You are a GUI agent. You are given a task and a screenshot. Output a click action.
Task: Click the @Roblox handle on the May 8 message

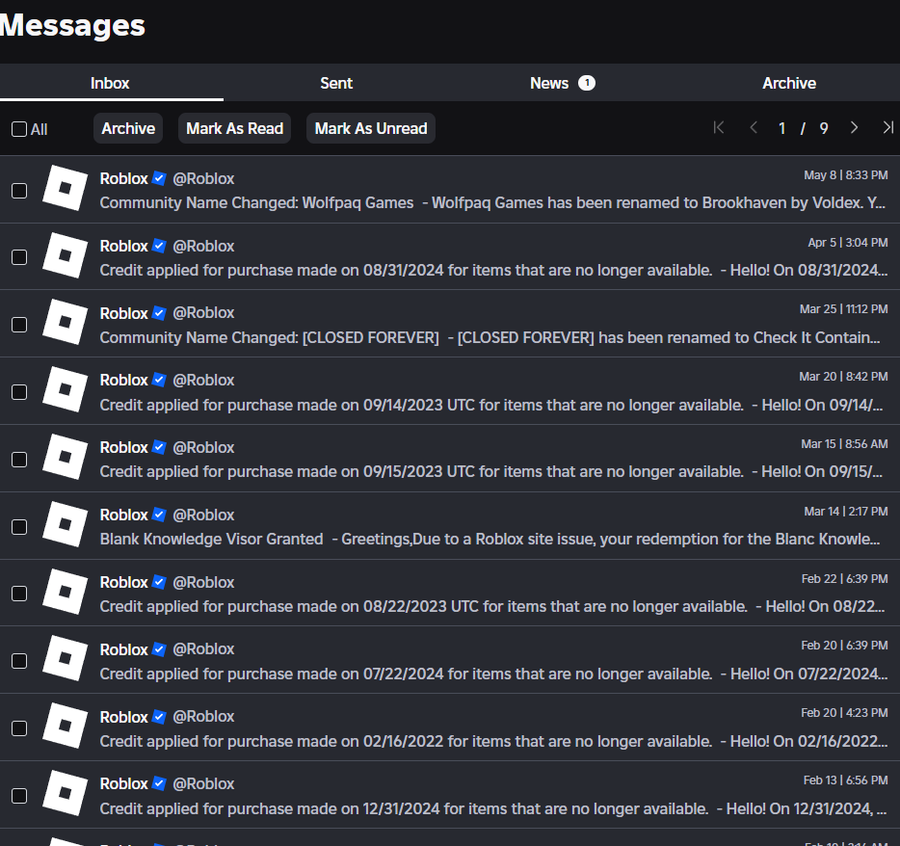(203, 179)
